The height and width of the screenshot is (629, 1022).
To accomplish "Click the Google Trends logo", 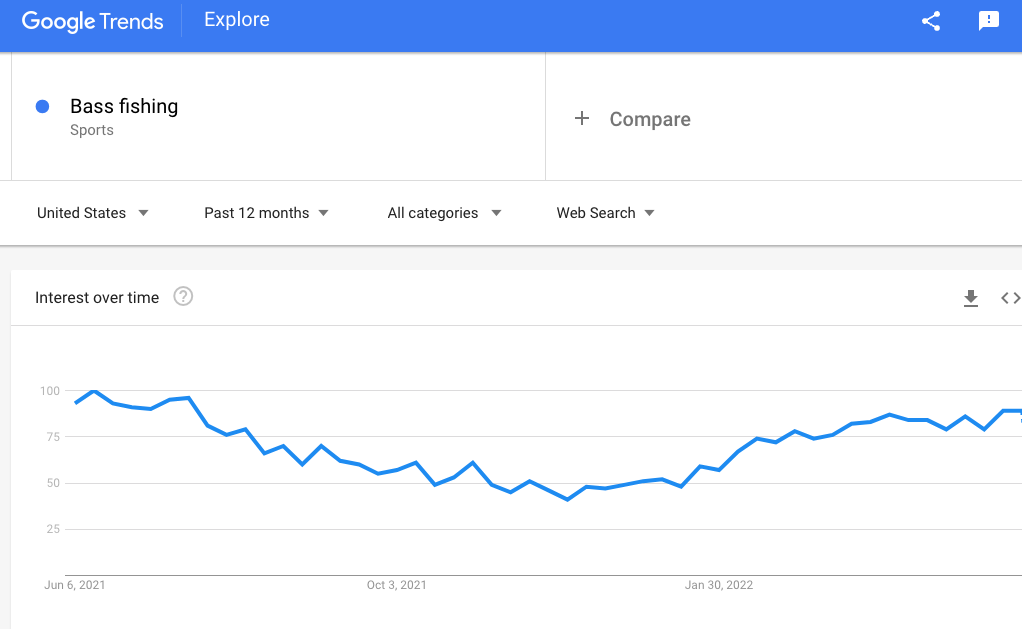I will click(x=93, y=21).
